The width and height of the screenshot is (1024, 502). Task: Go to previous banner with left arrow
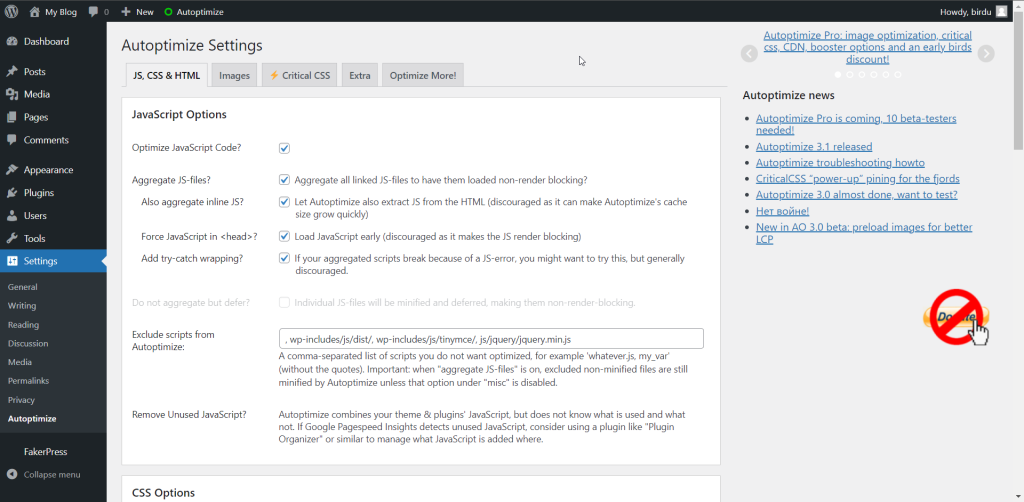(x=749, y=54)
